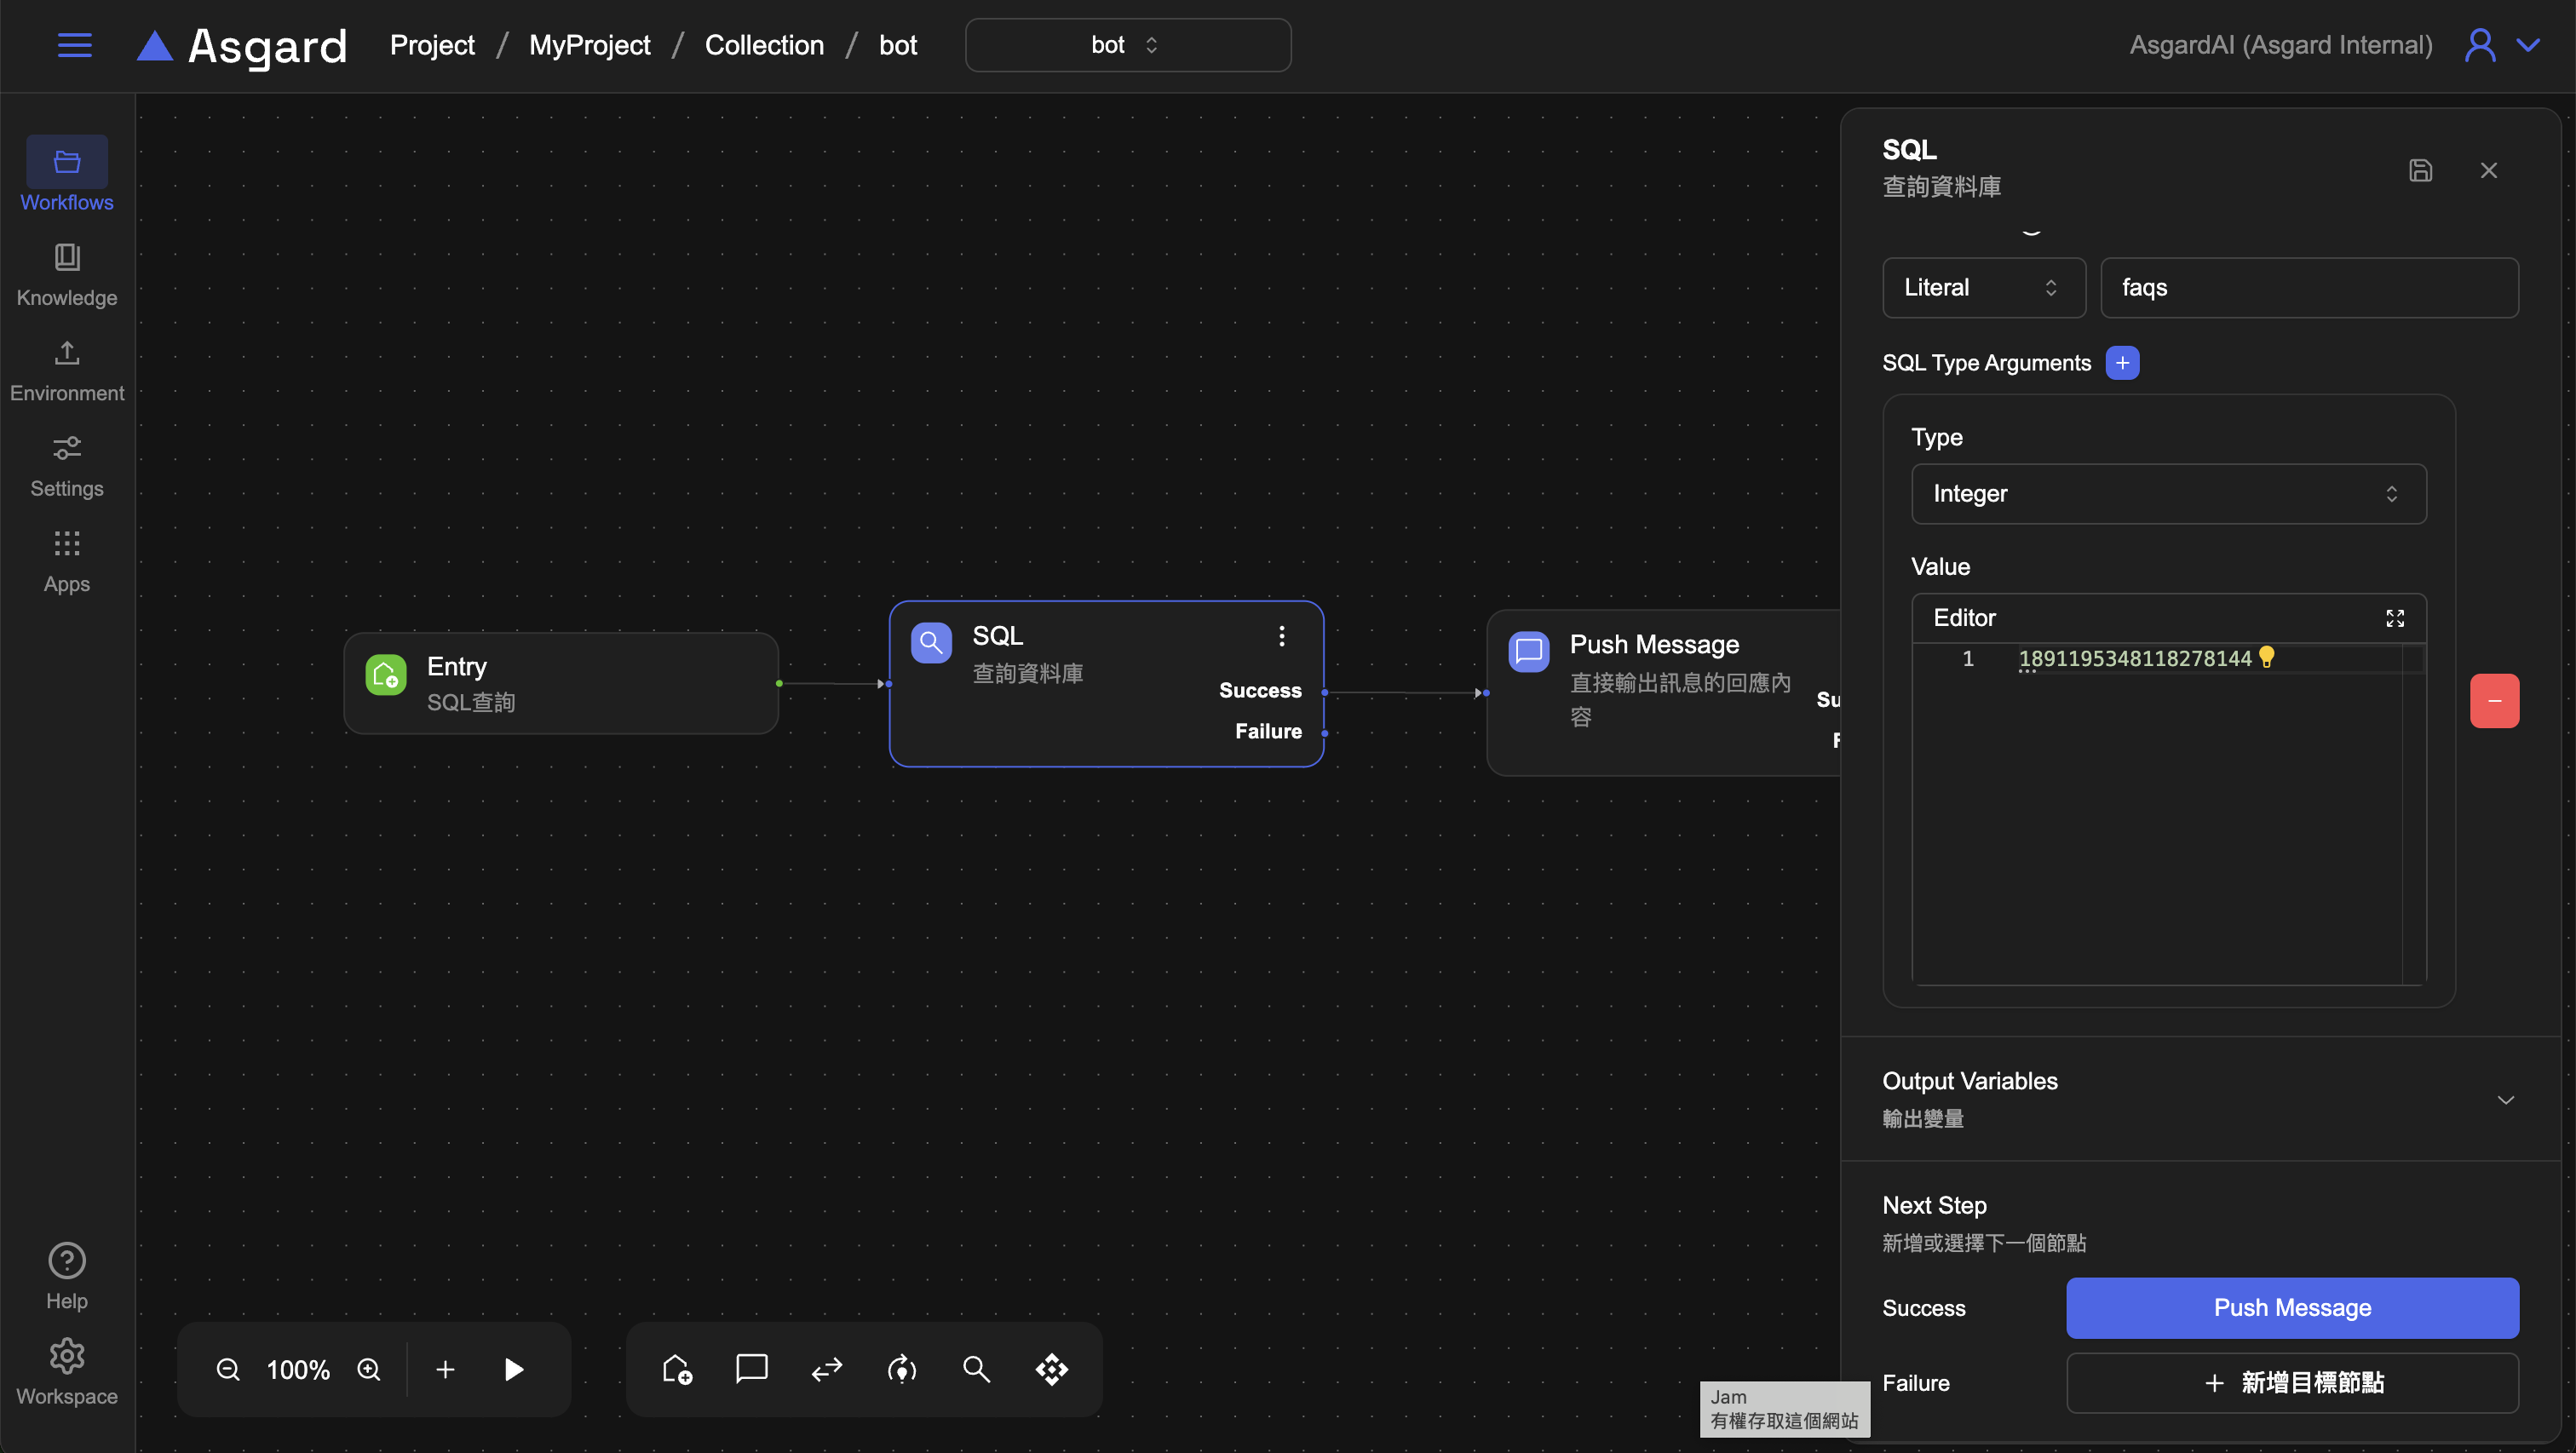Open the Integer type dropdown
This screenshot has width=2576, height=1453.
pos(2168,494)
